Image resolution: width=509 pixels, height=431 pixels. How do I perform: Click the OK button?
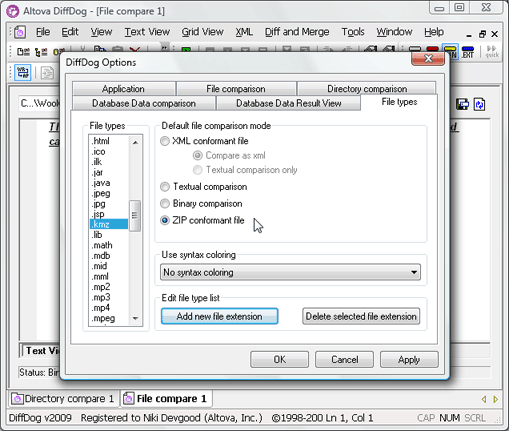[279, 360]
